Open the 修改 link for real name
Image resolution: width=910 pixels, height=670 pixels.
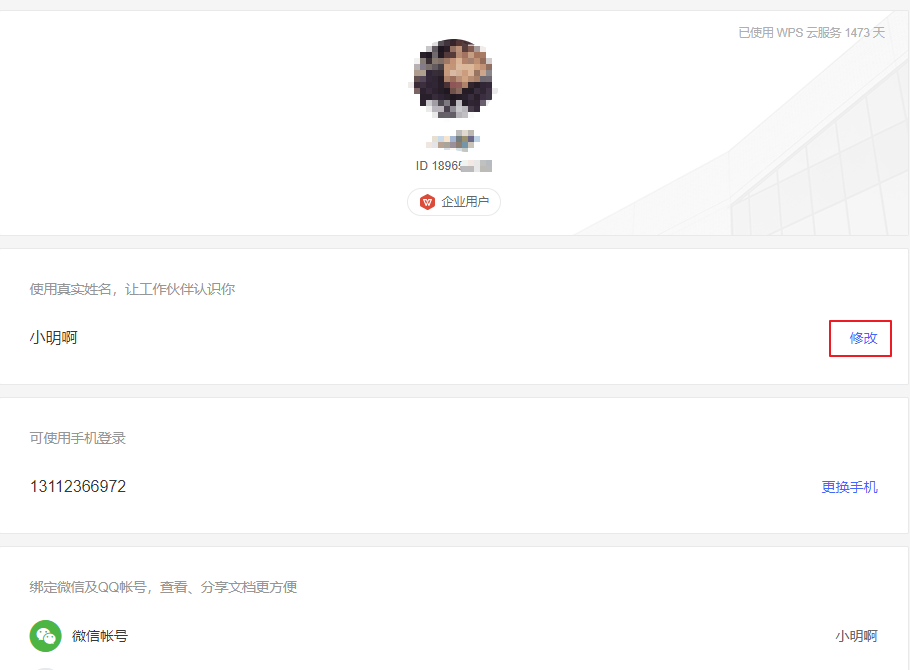[863, 338]
